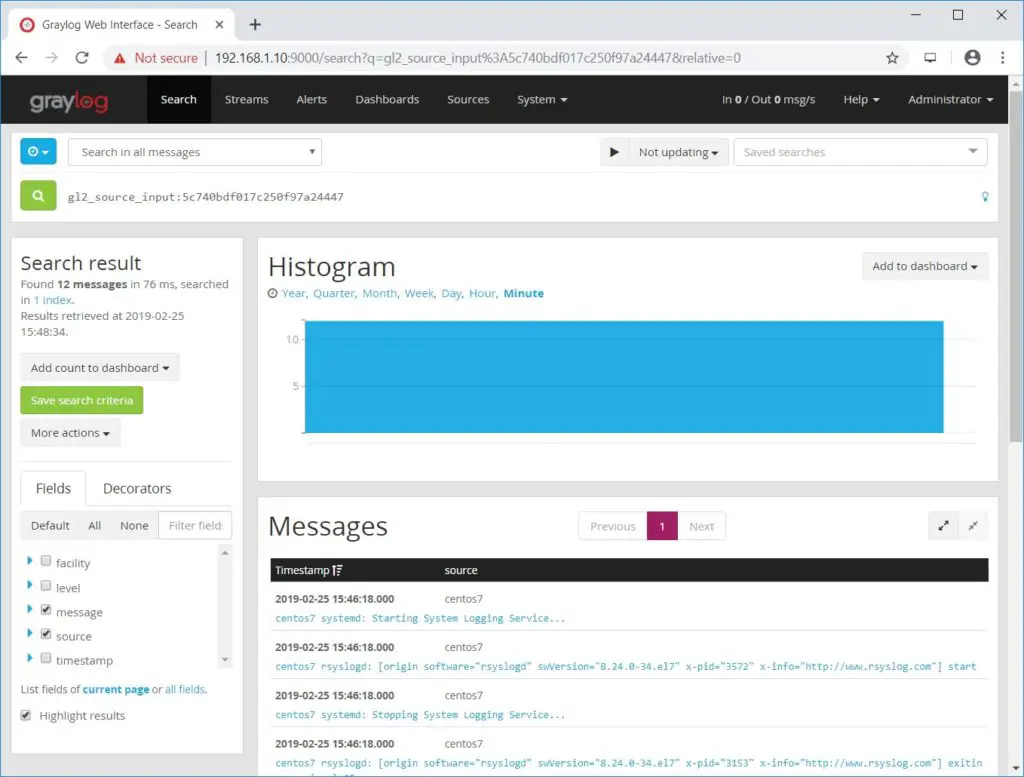The image size is (1024, 777).
Task: Set histogram resolution to Hour
Action: [x=482, y=293]
